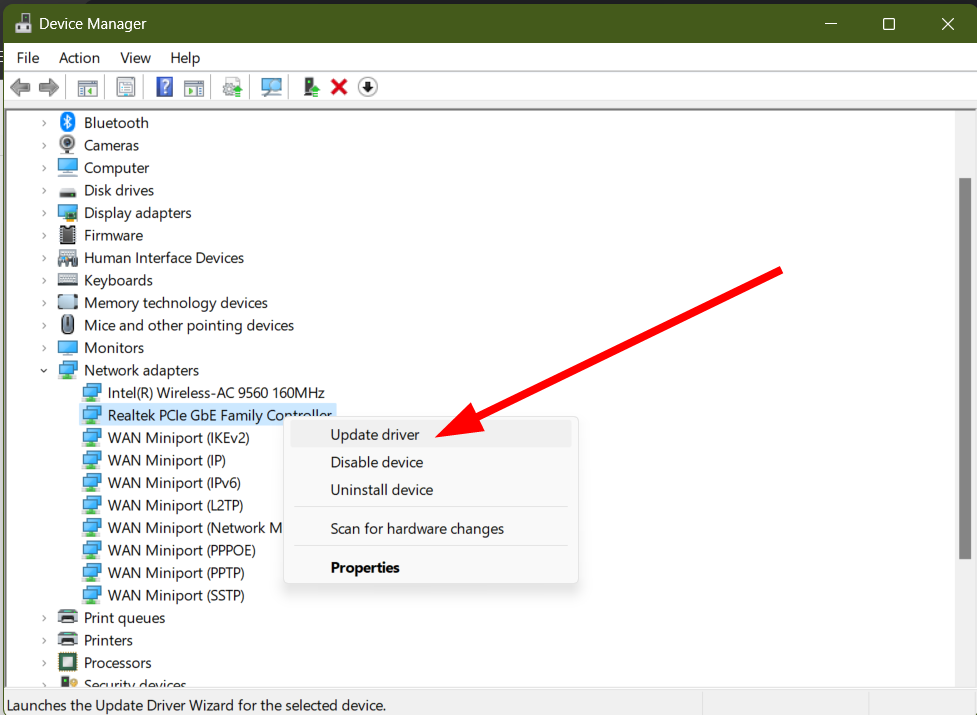Open the Help menu
Screen dimensions: 977x715
click(x=185, y=58)
